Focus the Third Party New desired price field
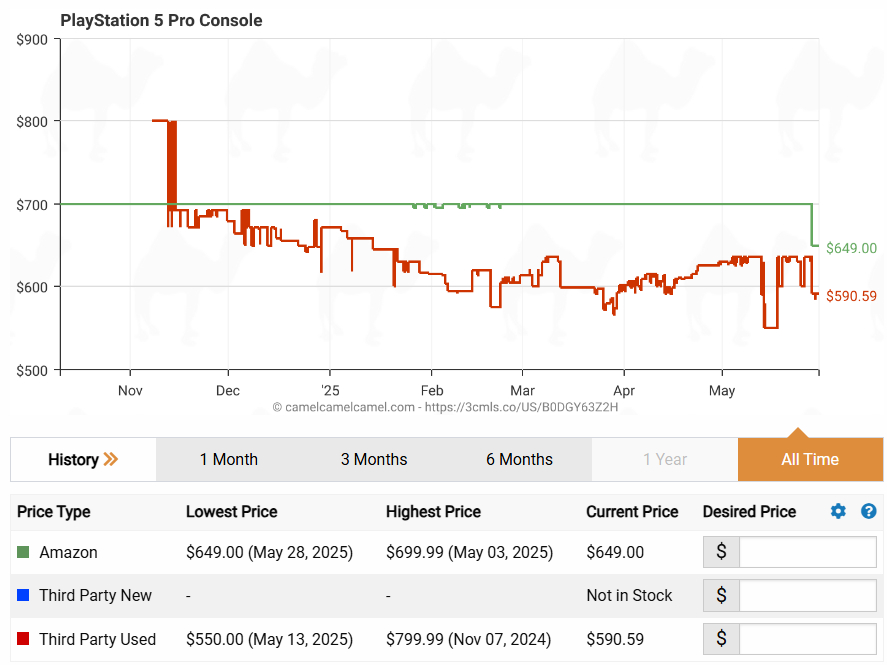 point(807,596)
